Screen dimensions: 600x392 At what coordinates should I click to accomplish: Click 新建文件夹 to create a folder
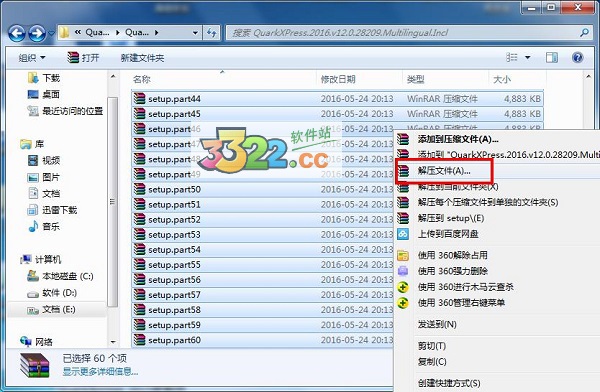(x=142, y=58)
